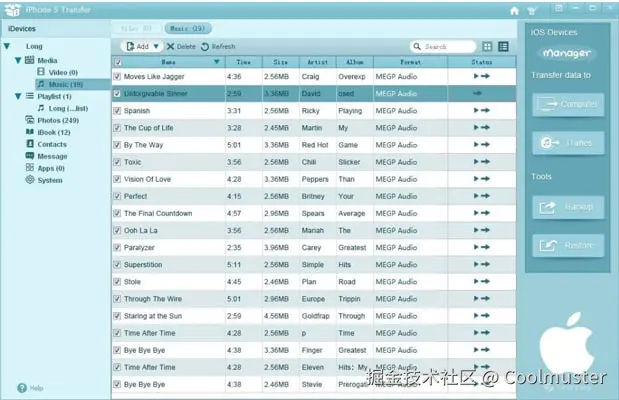Play Toxic status icon
Viewport: 619px width, 400px height.
476,162
